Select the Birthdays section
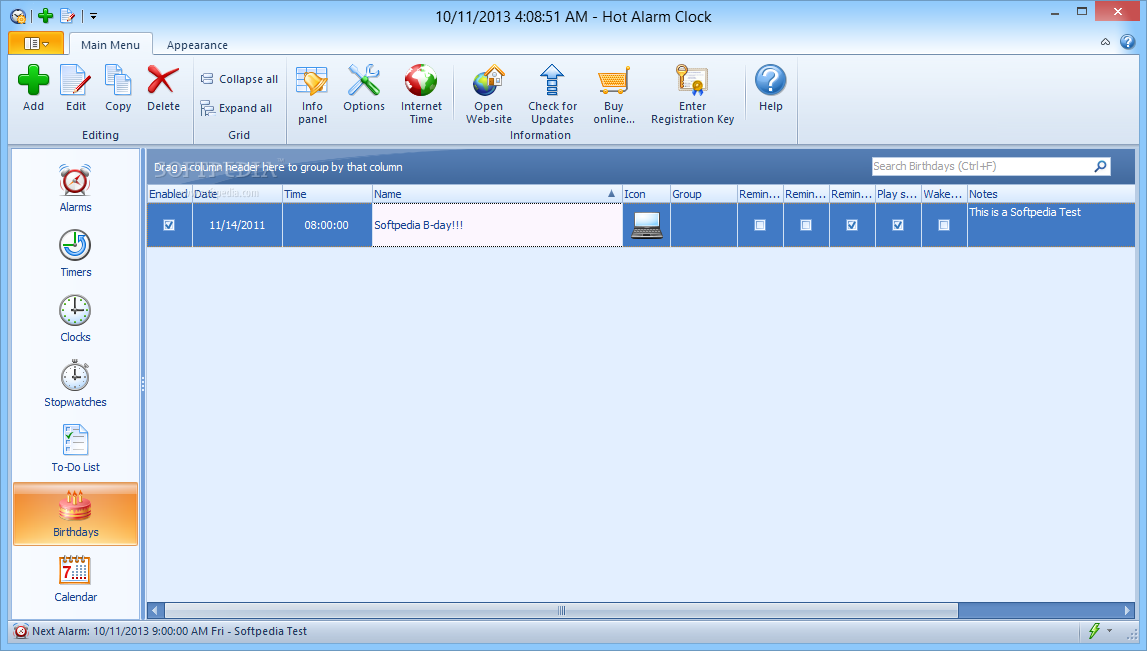Image resolution: width=1147 pixels, height=651 pixels. point(75,513)
